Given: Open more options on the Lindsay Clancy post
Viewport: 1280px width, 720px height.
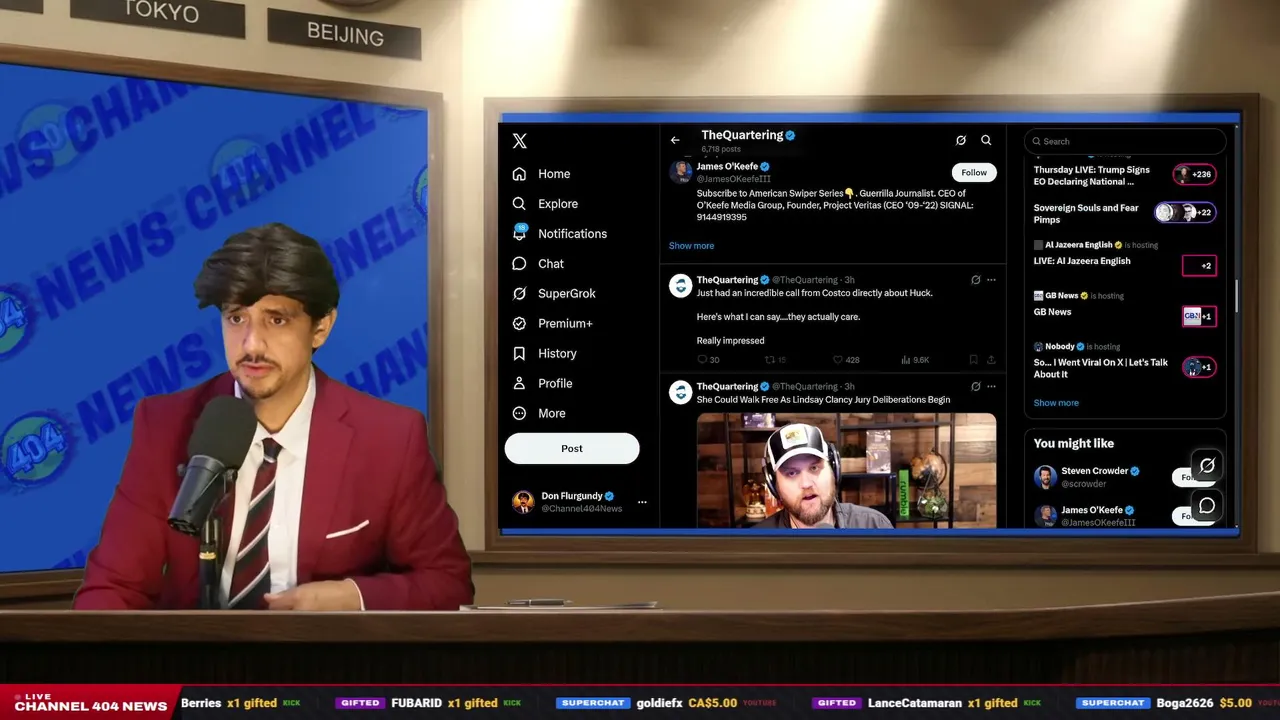Looking at the screenshot, I should [x=991, y=386].
